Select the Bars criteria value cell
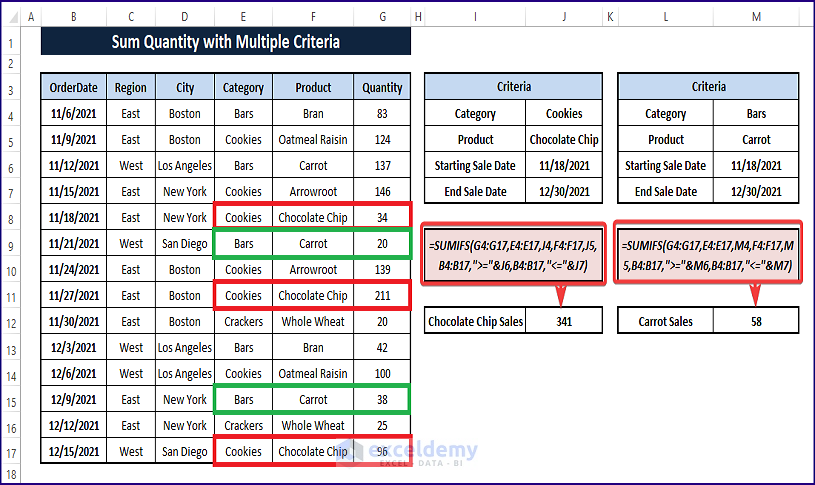Image resolution: width=815 pixels, height=485 pixels. pyautogui.click(x=756, y=113)
